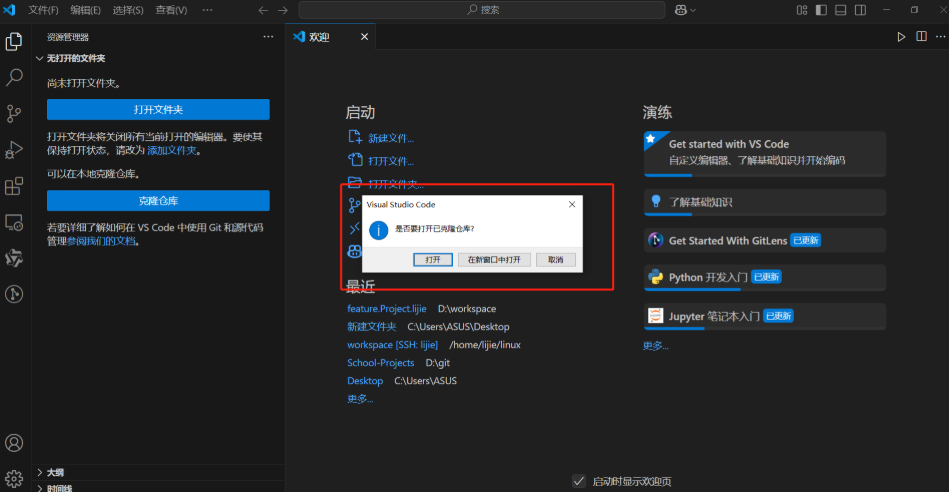This screenshot has width=949, height=492.
Task: Open Get Started With GitLens walkthrough
Action: (x=765, y=240)
